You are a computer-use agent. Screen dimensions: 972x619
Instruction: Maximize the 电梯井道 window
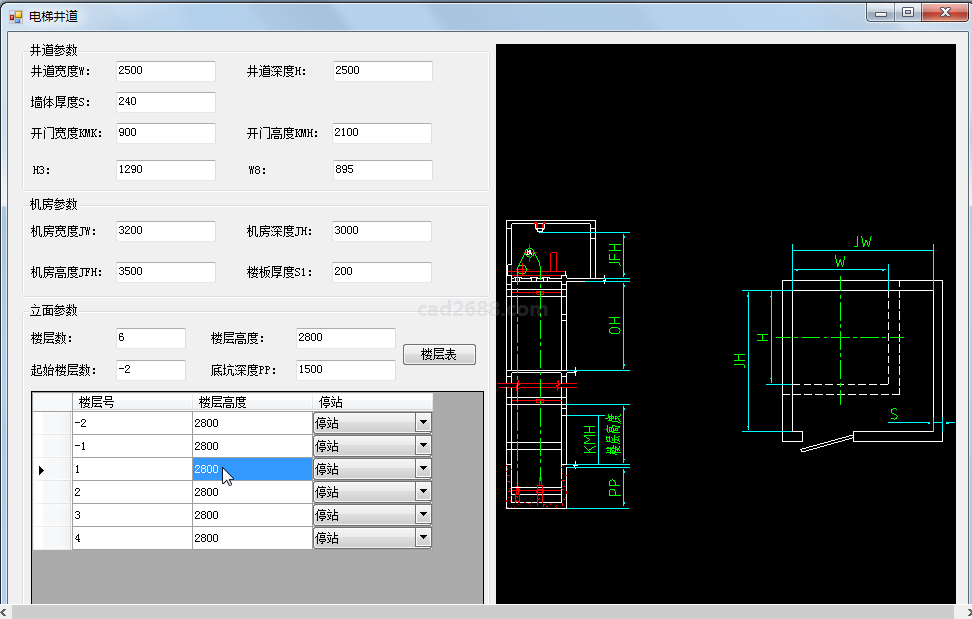(907, 13)
